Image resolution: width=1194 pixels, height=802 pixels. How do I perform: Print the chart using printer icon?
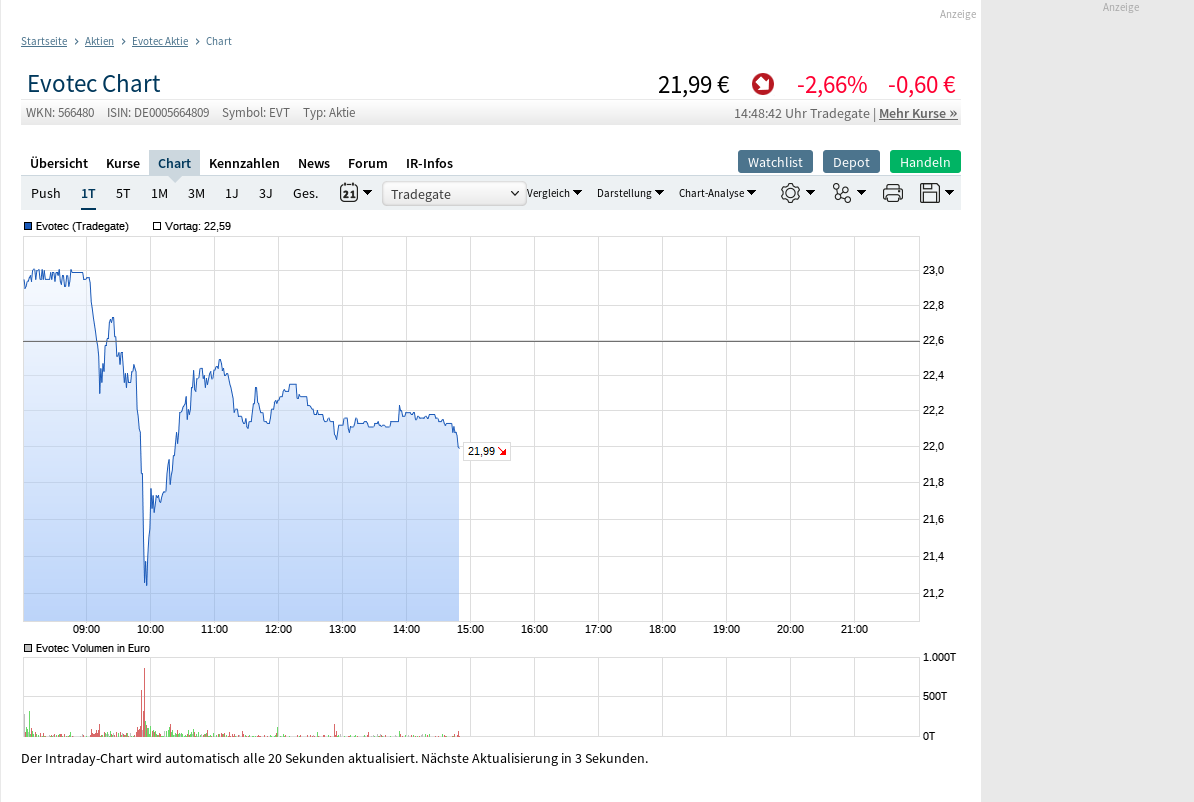(893, 193)
